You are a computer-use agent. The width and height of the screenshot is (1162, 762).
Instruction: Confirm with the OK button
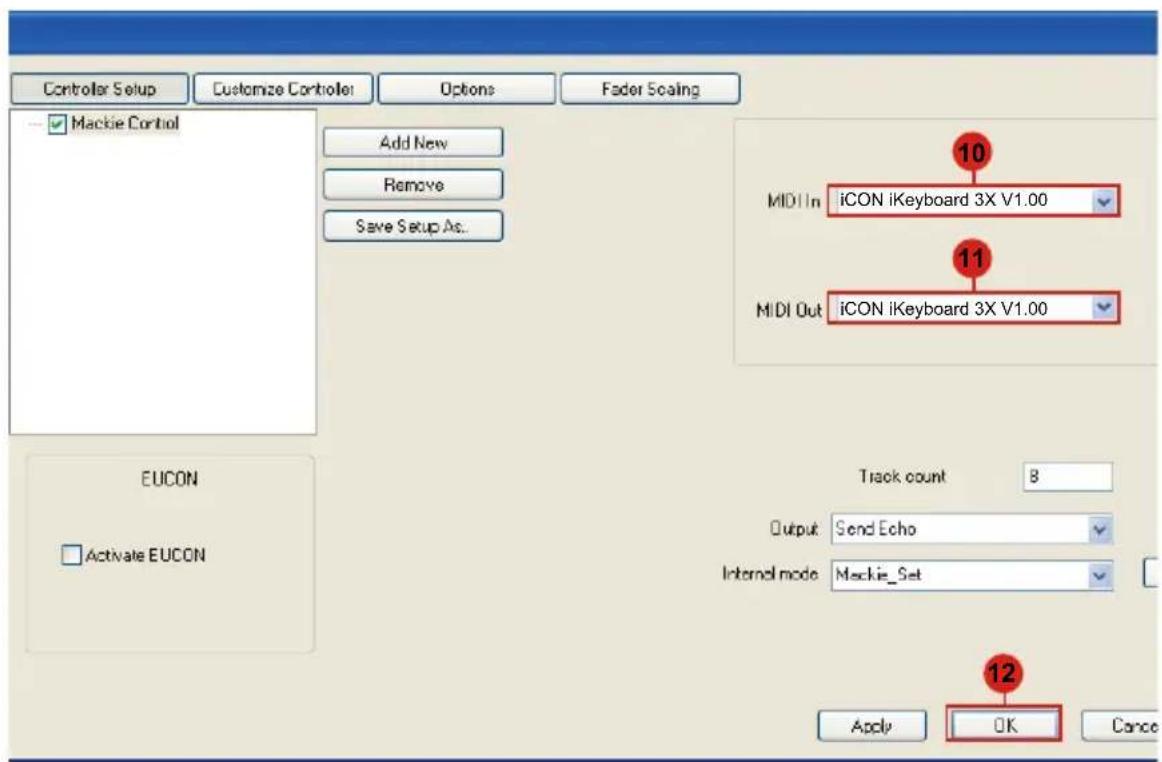point(1004,725)
